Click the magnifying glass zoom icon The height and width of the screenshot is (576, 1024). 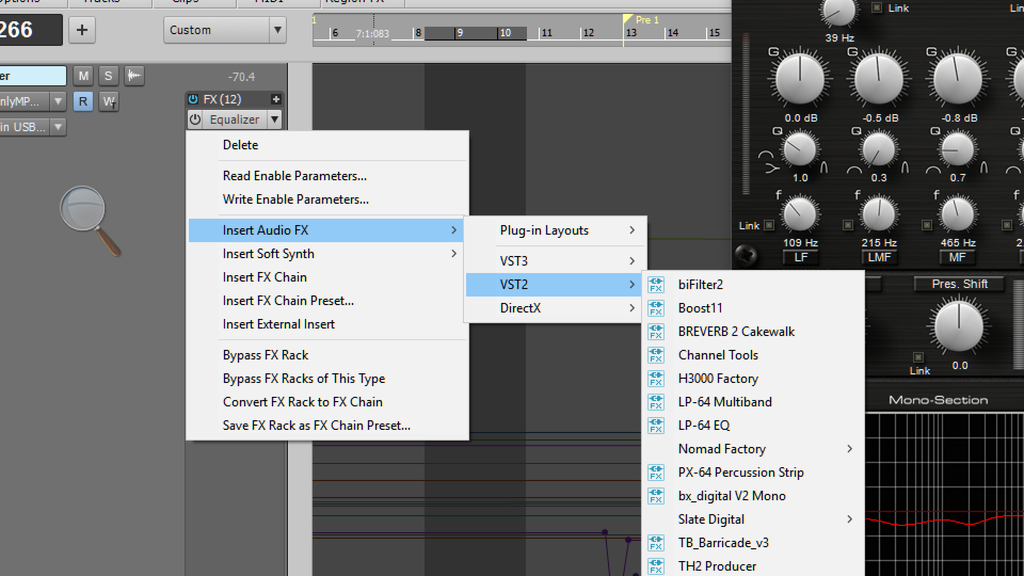(x=89, y=219)
